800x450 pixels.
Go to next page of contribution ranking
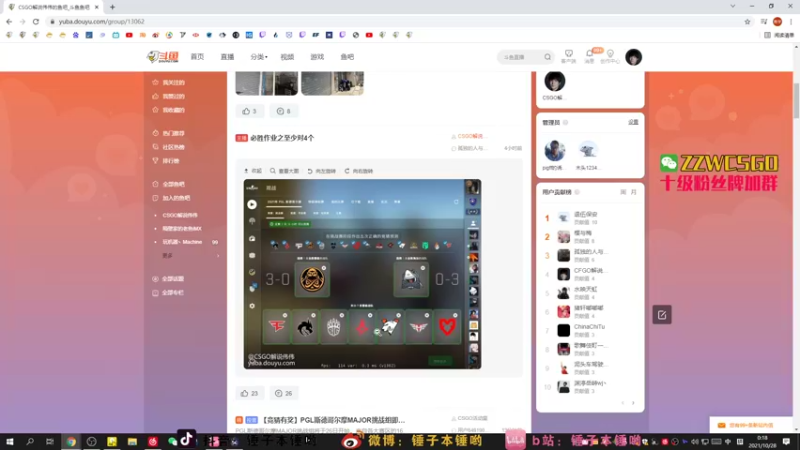(633, 403)
